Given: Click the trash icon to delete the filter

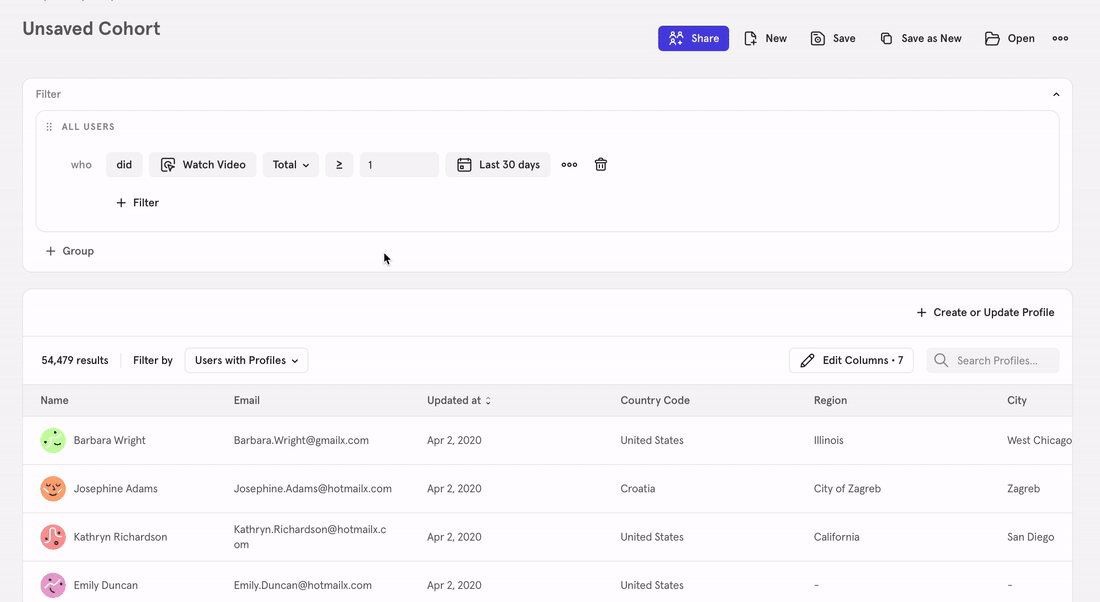Looking at the screenshot, I should click(600, 164).
